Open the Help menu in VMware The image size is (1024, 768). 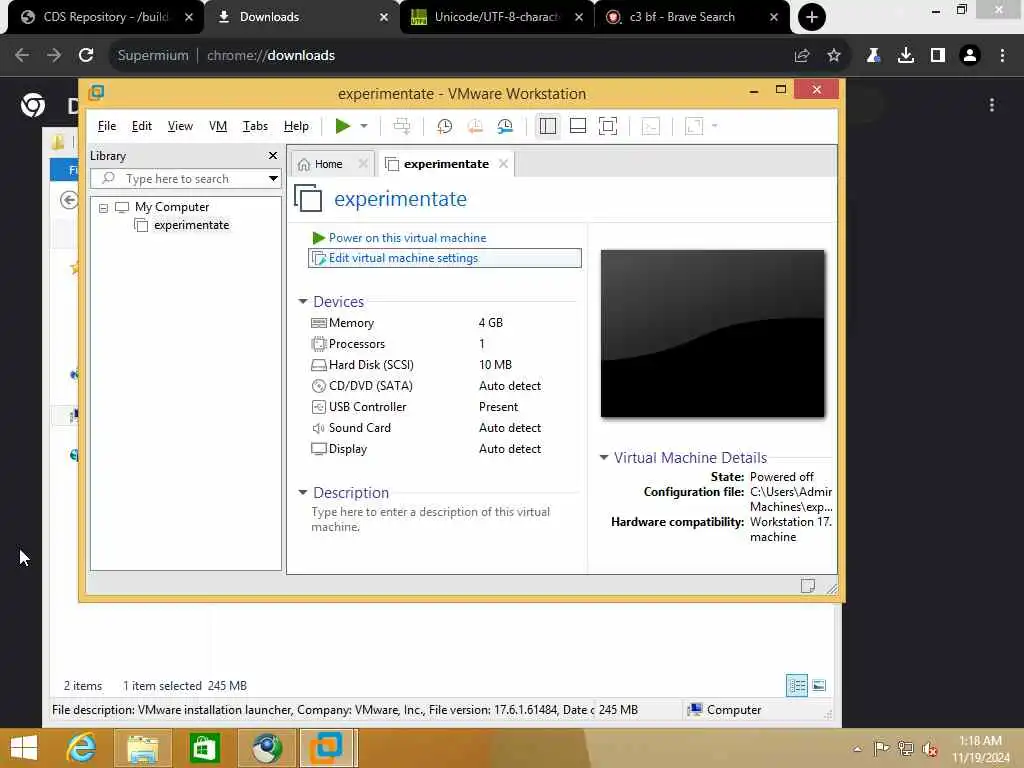296,126
